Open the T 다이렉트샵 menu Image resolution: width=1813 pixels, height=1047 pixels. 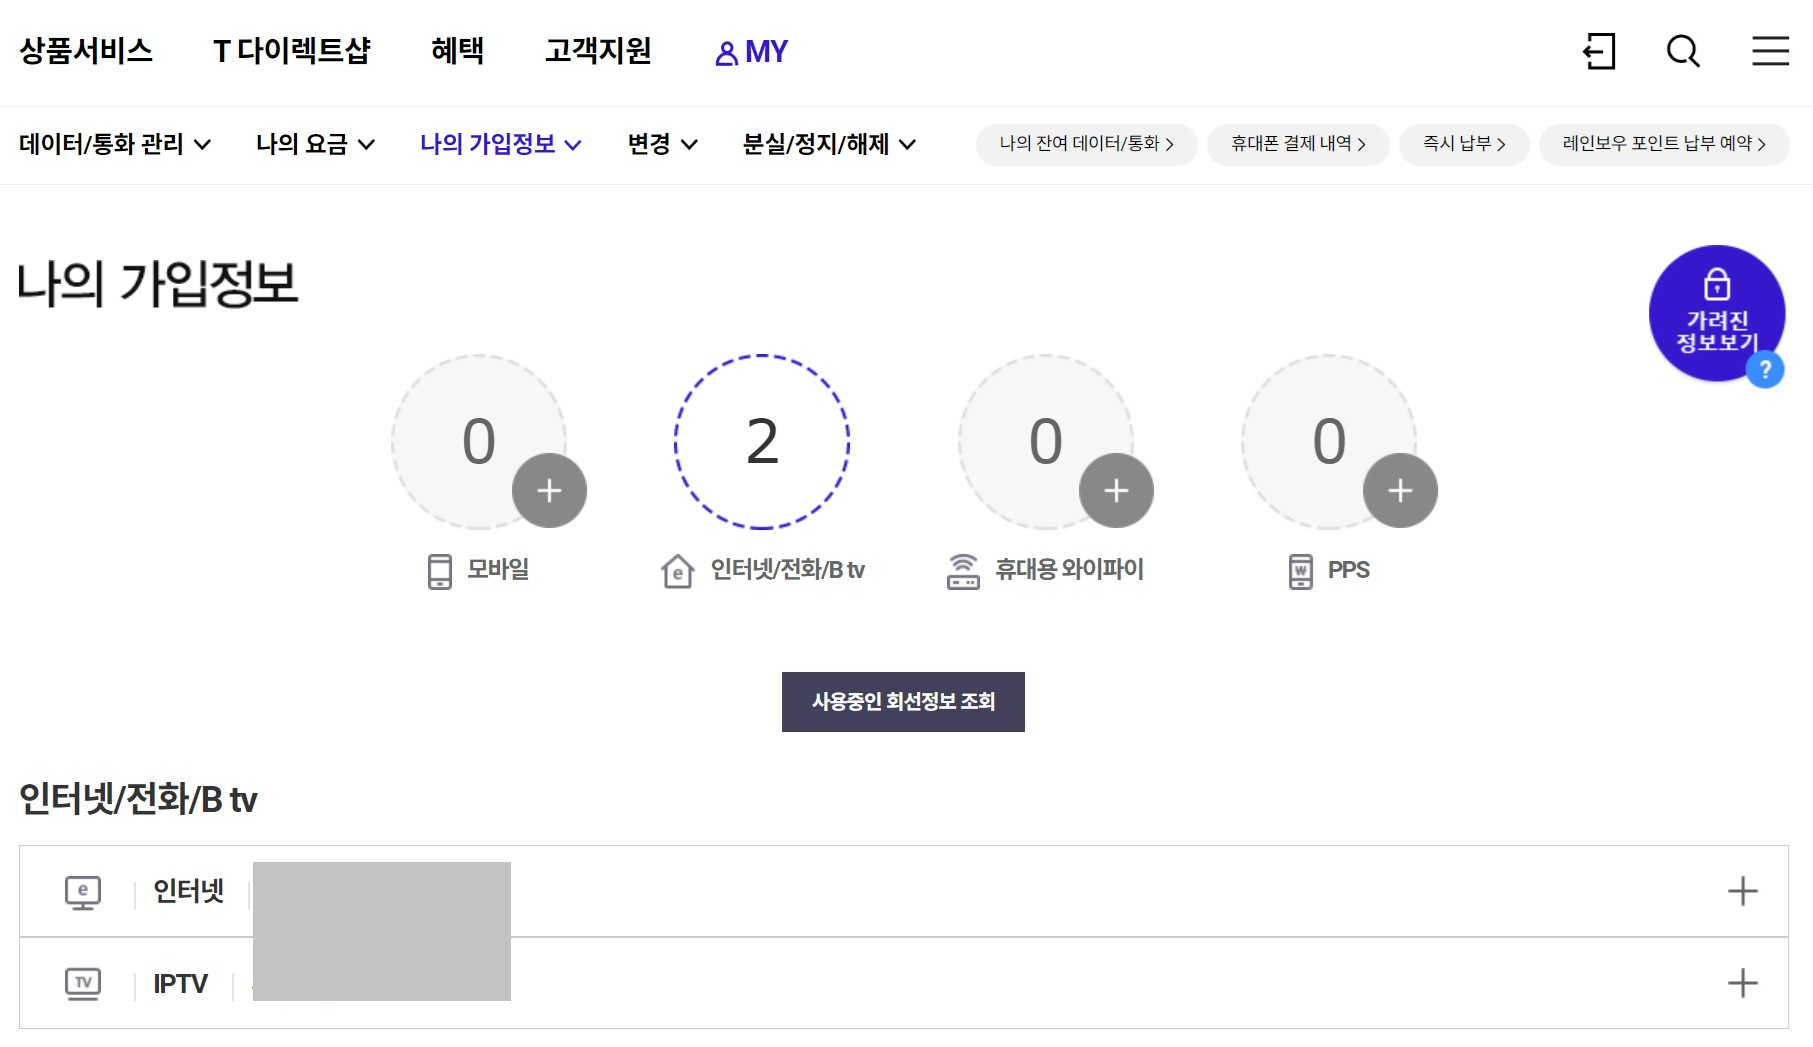click(291, 51)
